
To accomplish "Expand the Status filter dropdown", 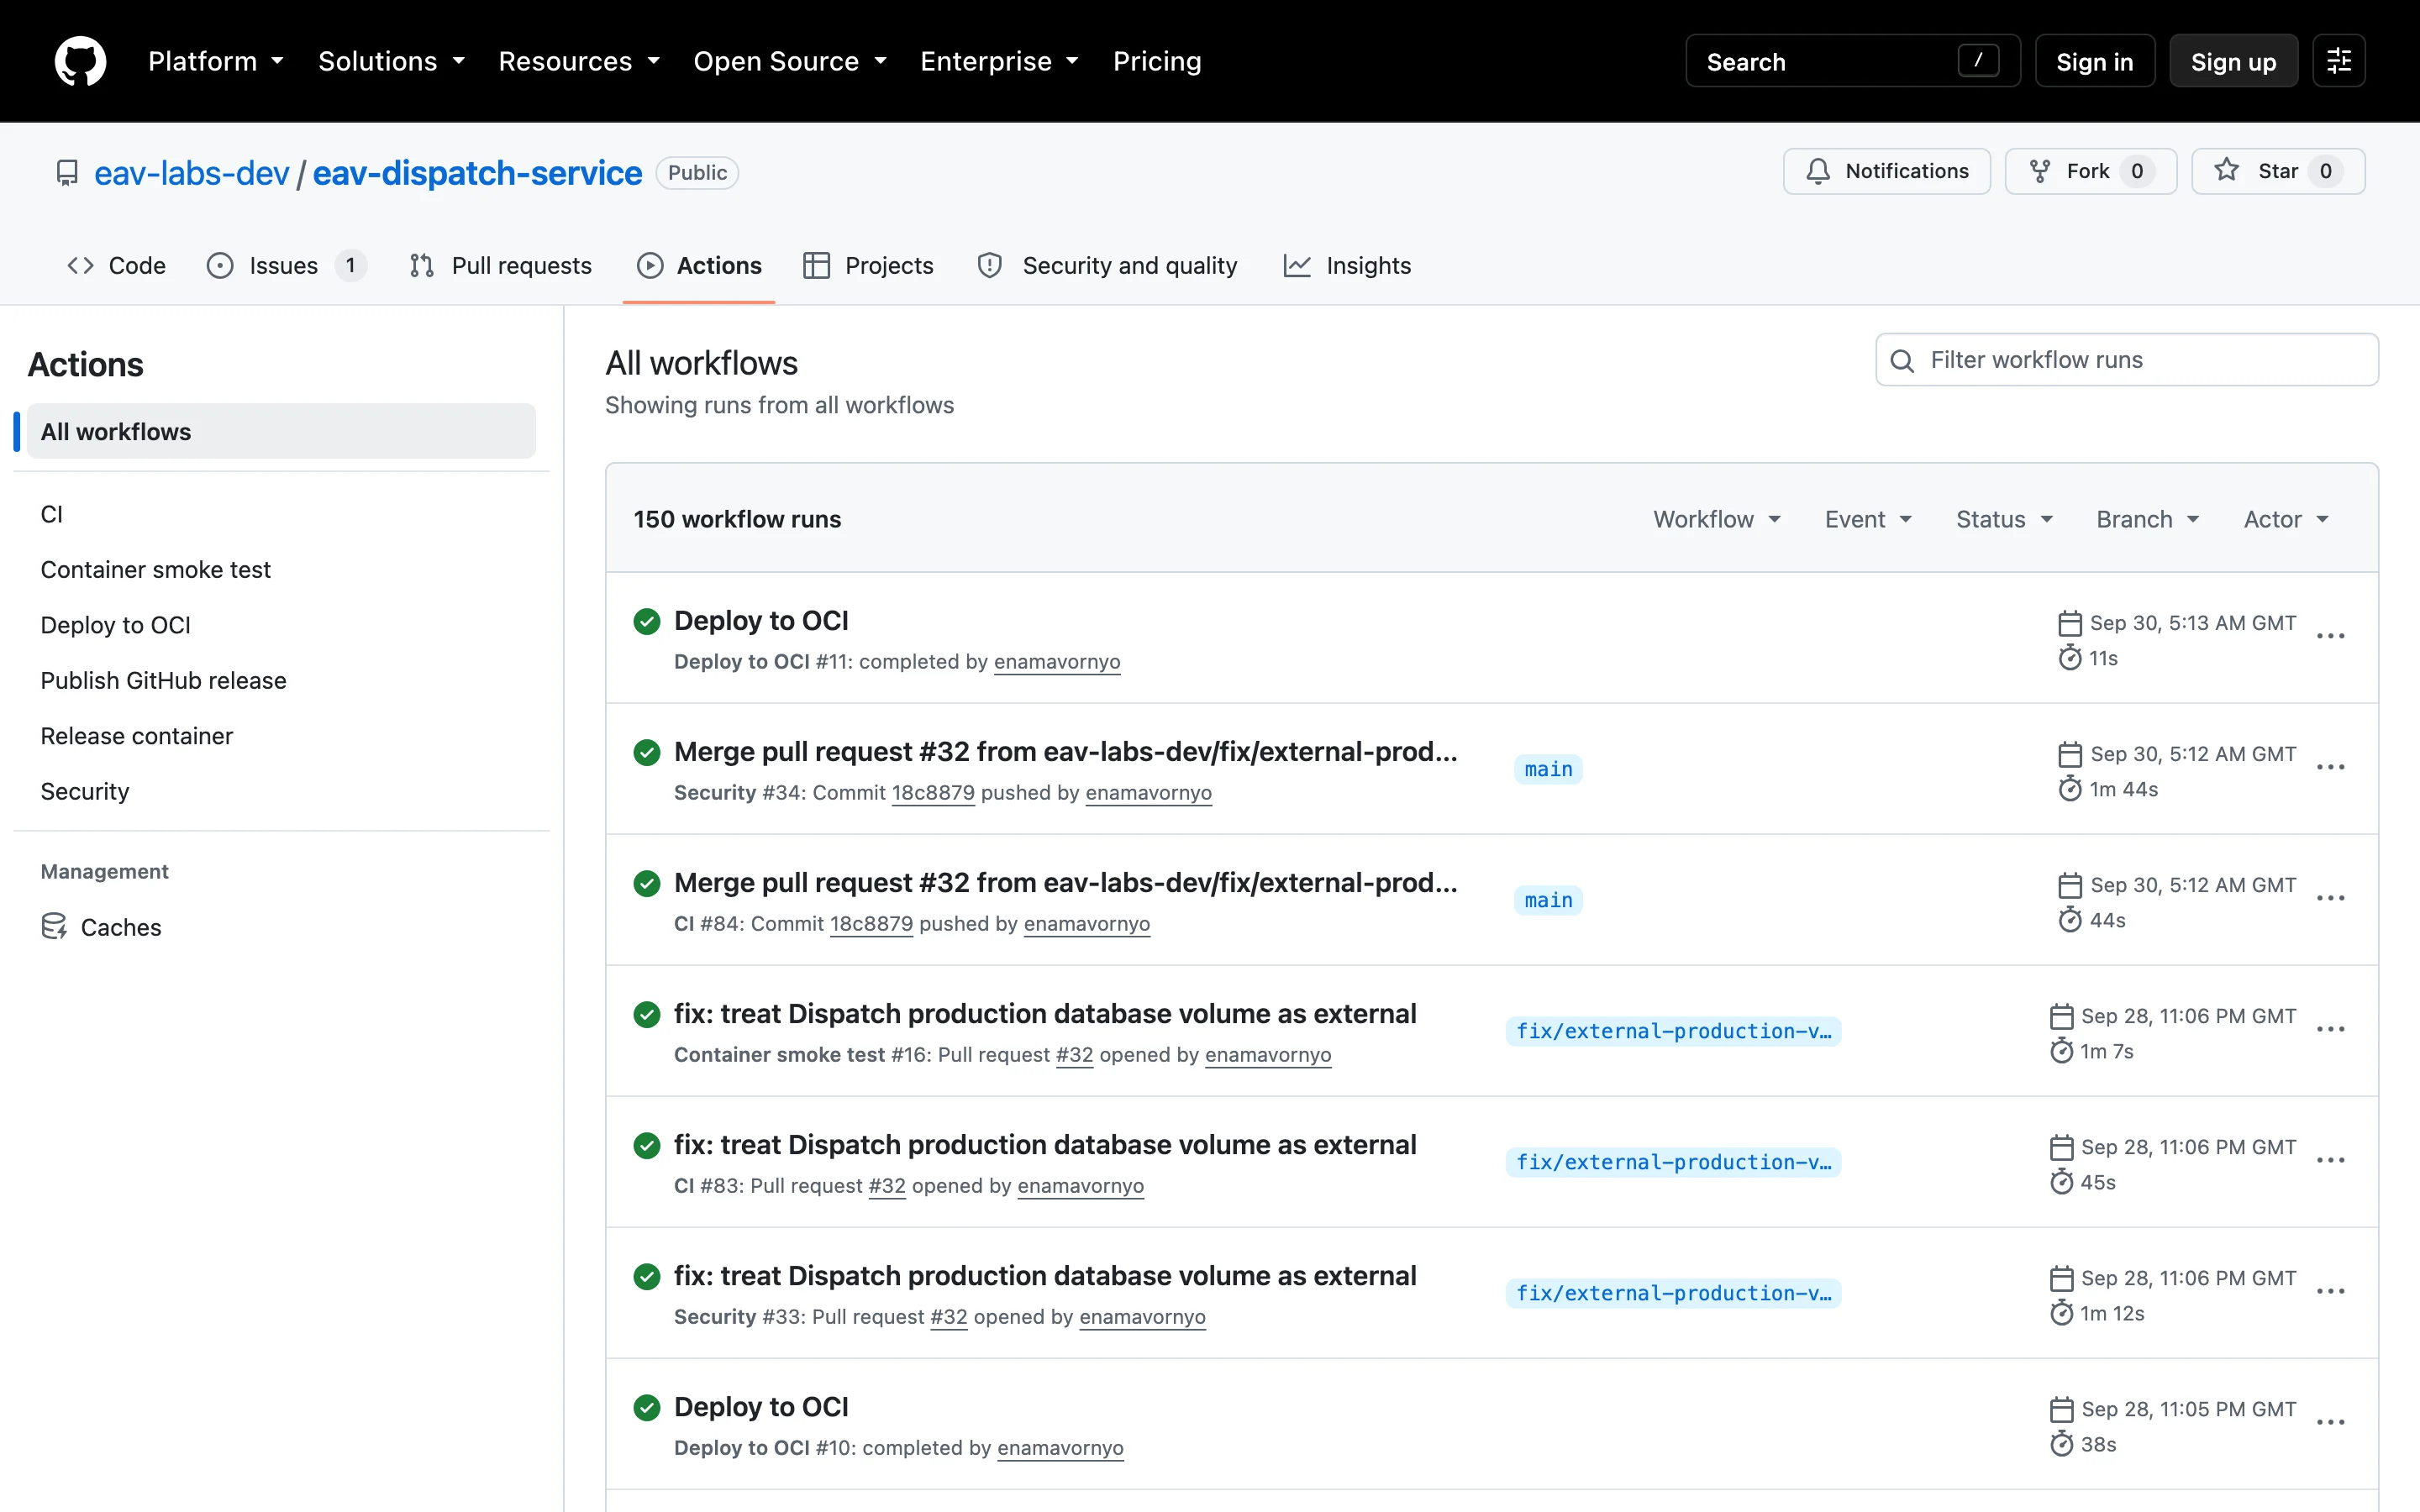I will [2004, 519].
